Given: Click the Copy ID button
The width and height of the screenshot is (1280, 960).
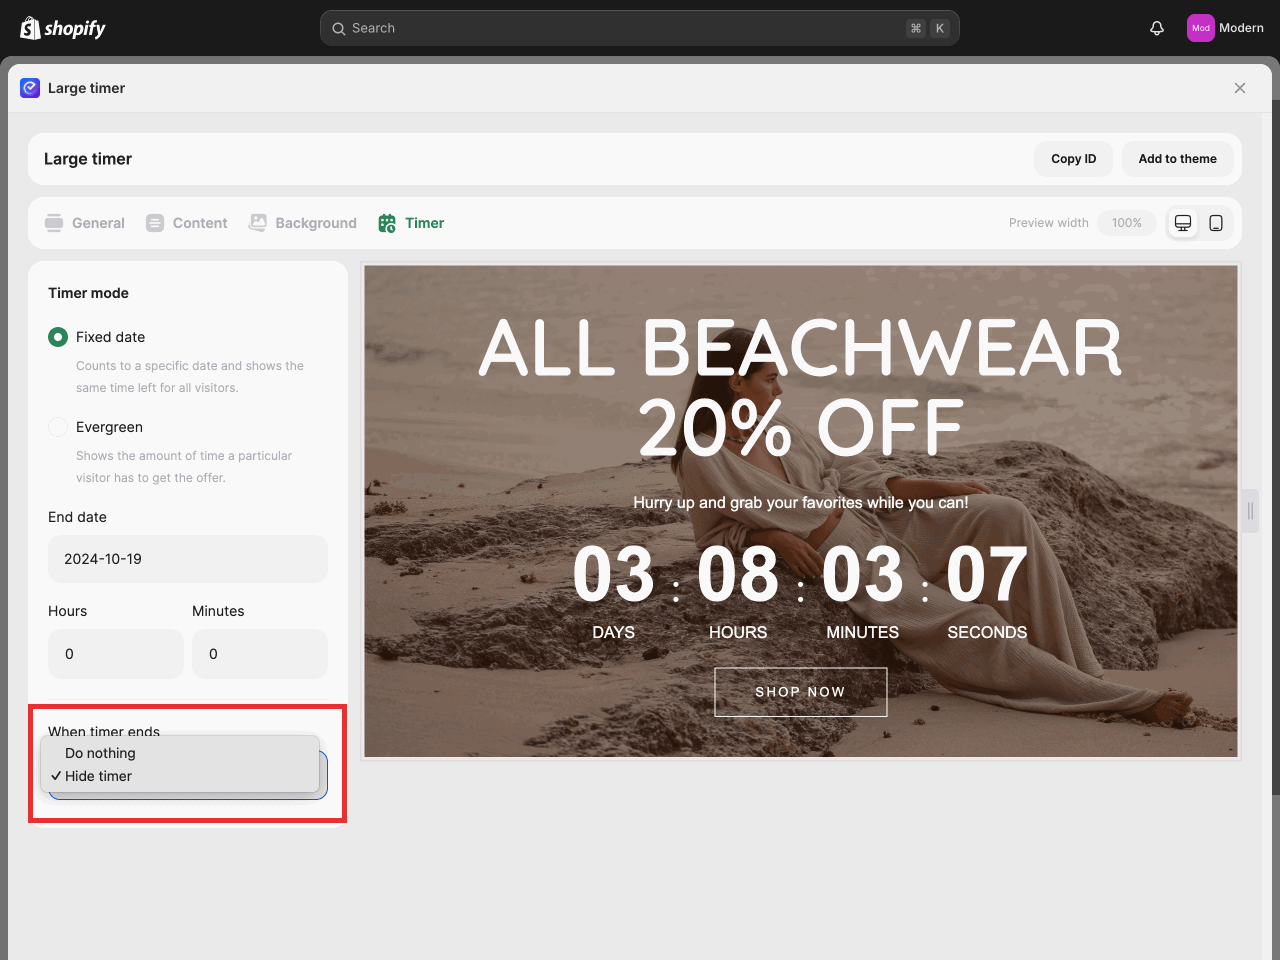Looking at the screenshot, I should click(x=1073, y=159).
